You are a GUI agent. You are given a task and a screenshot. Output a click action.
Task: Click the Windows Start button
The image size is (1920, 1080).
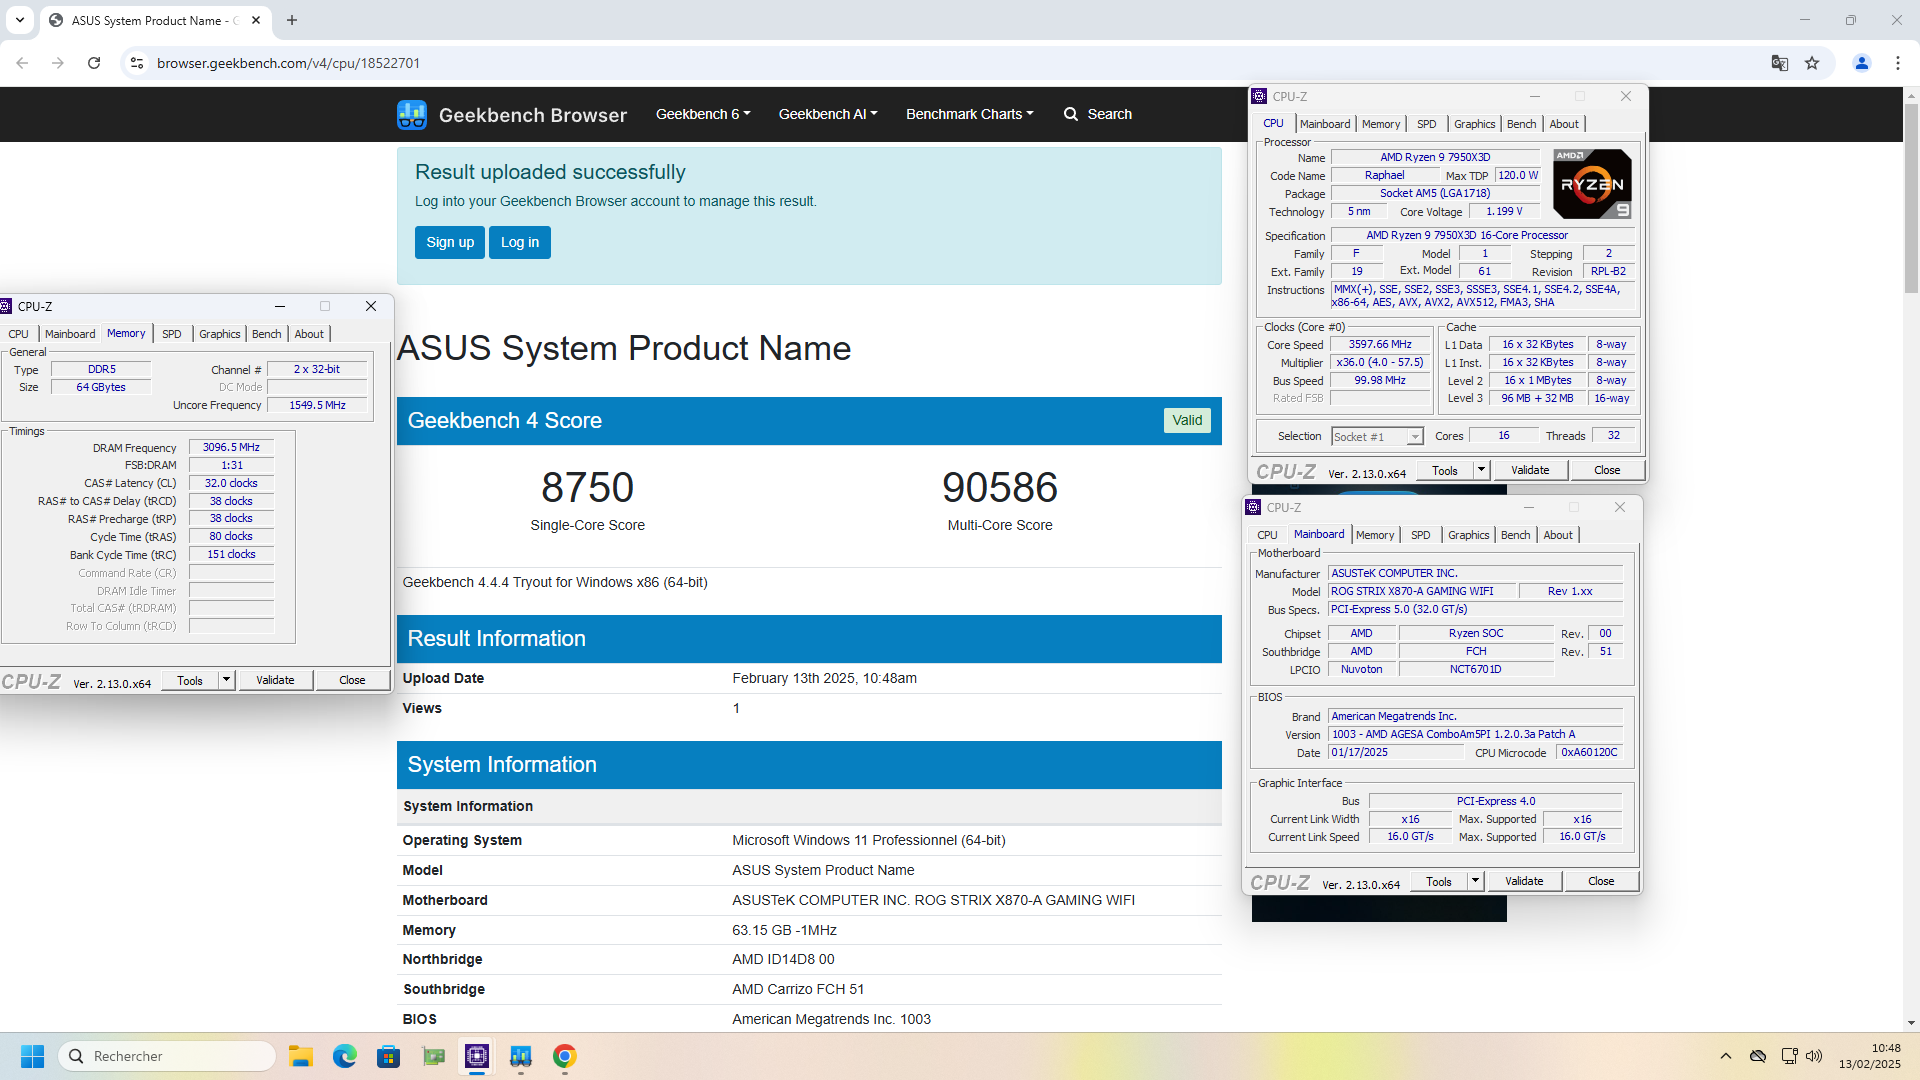(32, 1056)
